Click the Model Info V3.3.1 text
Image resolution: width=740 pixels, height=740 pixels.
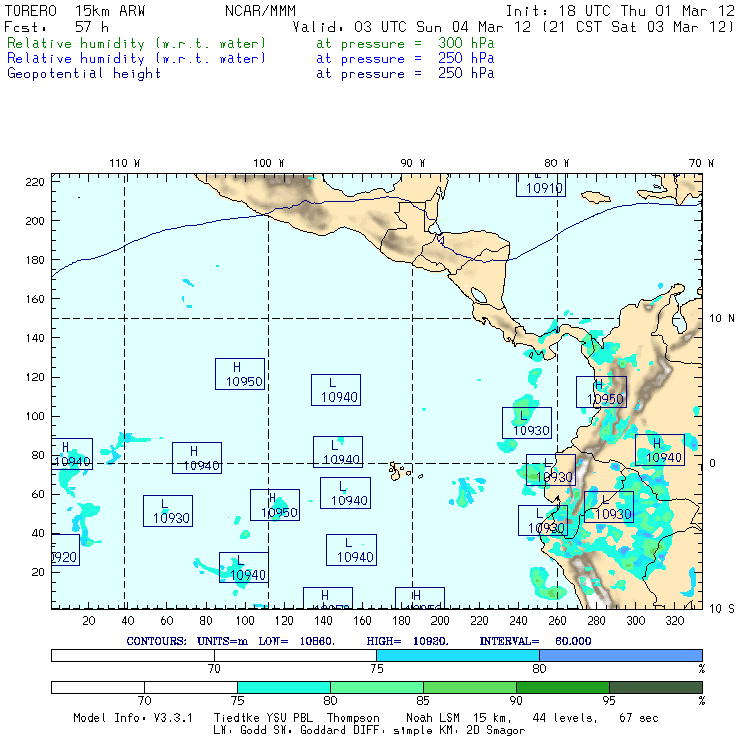(130, 718)
